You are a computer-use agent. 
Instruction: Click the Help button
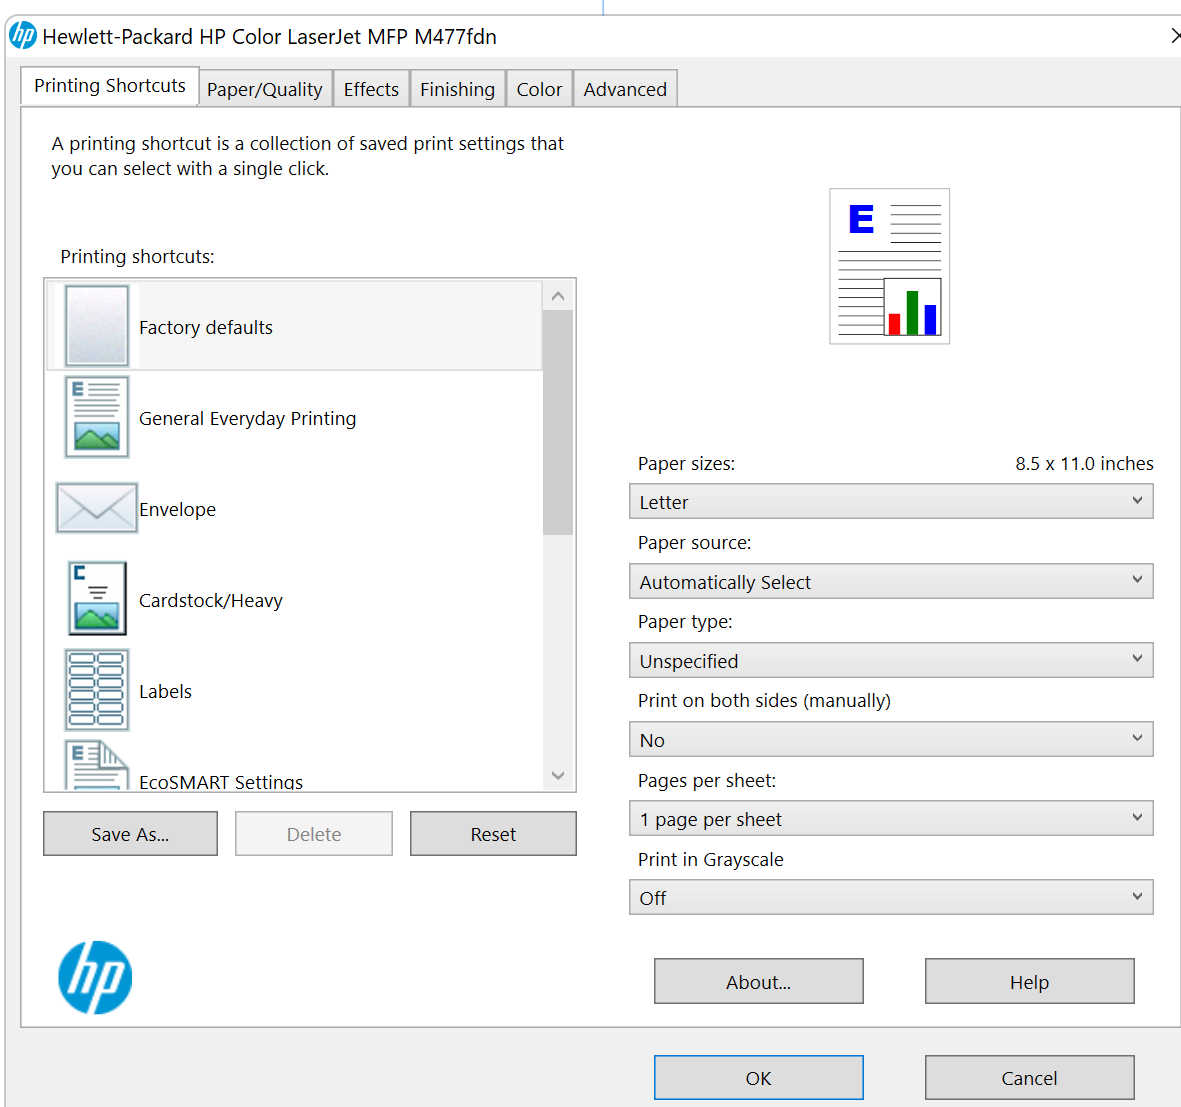click(1030, 981)
